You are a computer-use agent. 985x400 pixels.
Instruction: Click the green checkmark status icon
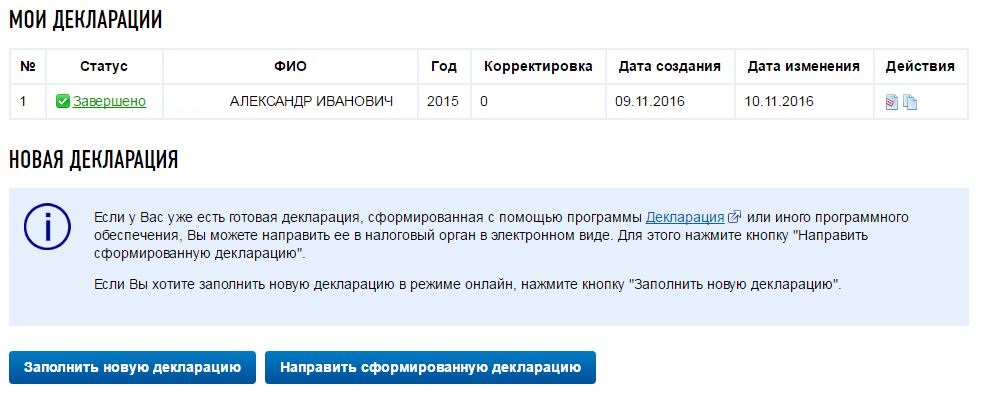click(x=63, y=101)
